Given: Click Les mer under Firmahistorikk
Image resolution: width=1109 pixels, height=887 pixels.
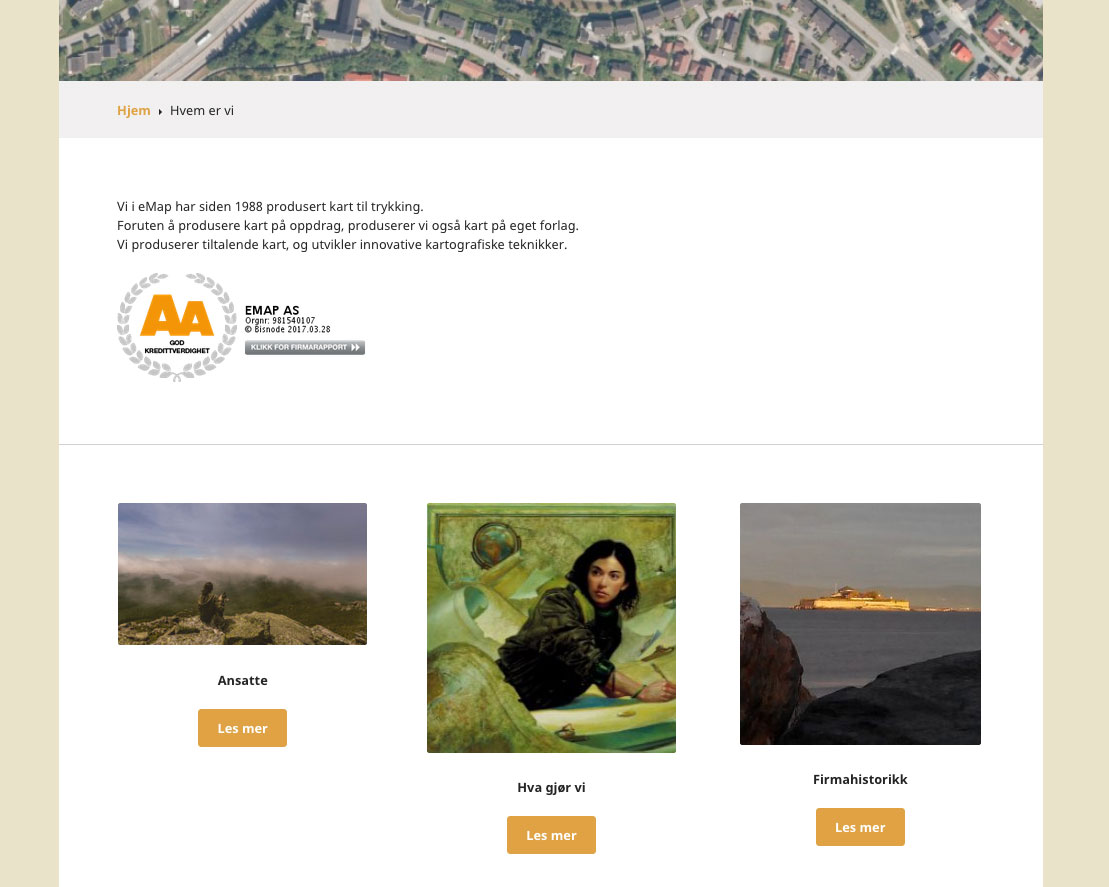Looking at the screenshot, I should tap(860, 827).
